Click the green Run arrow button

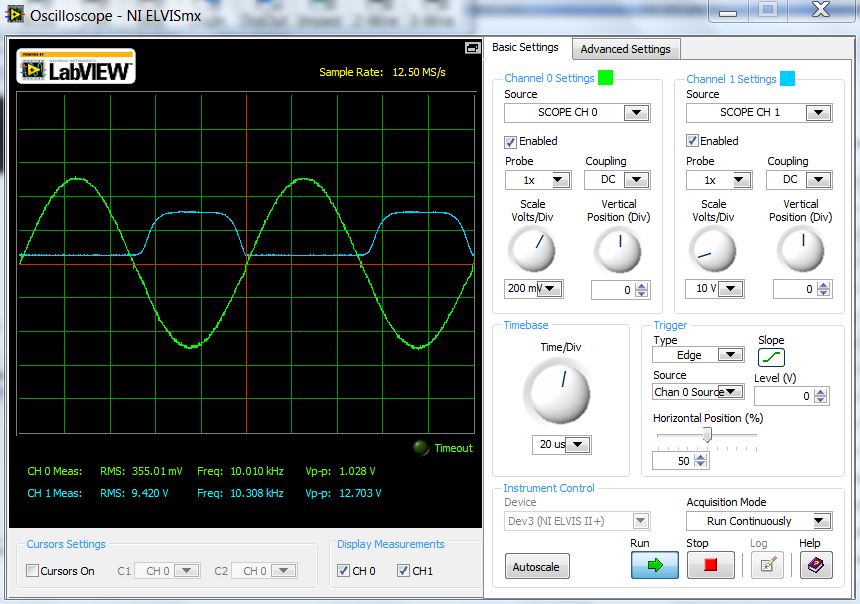click(654, 565)
